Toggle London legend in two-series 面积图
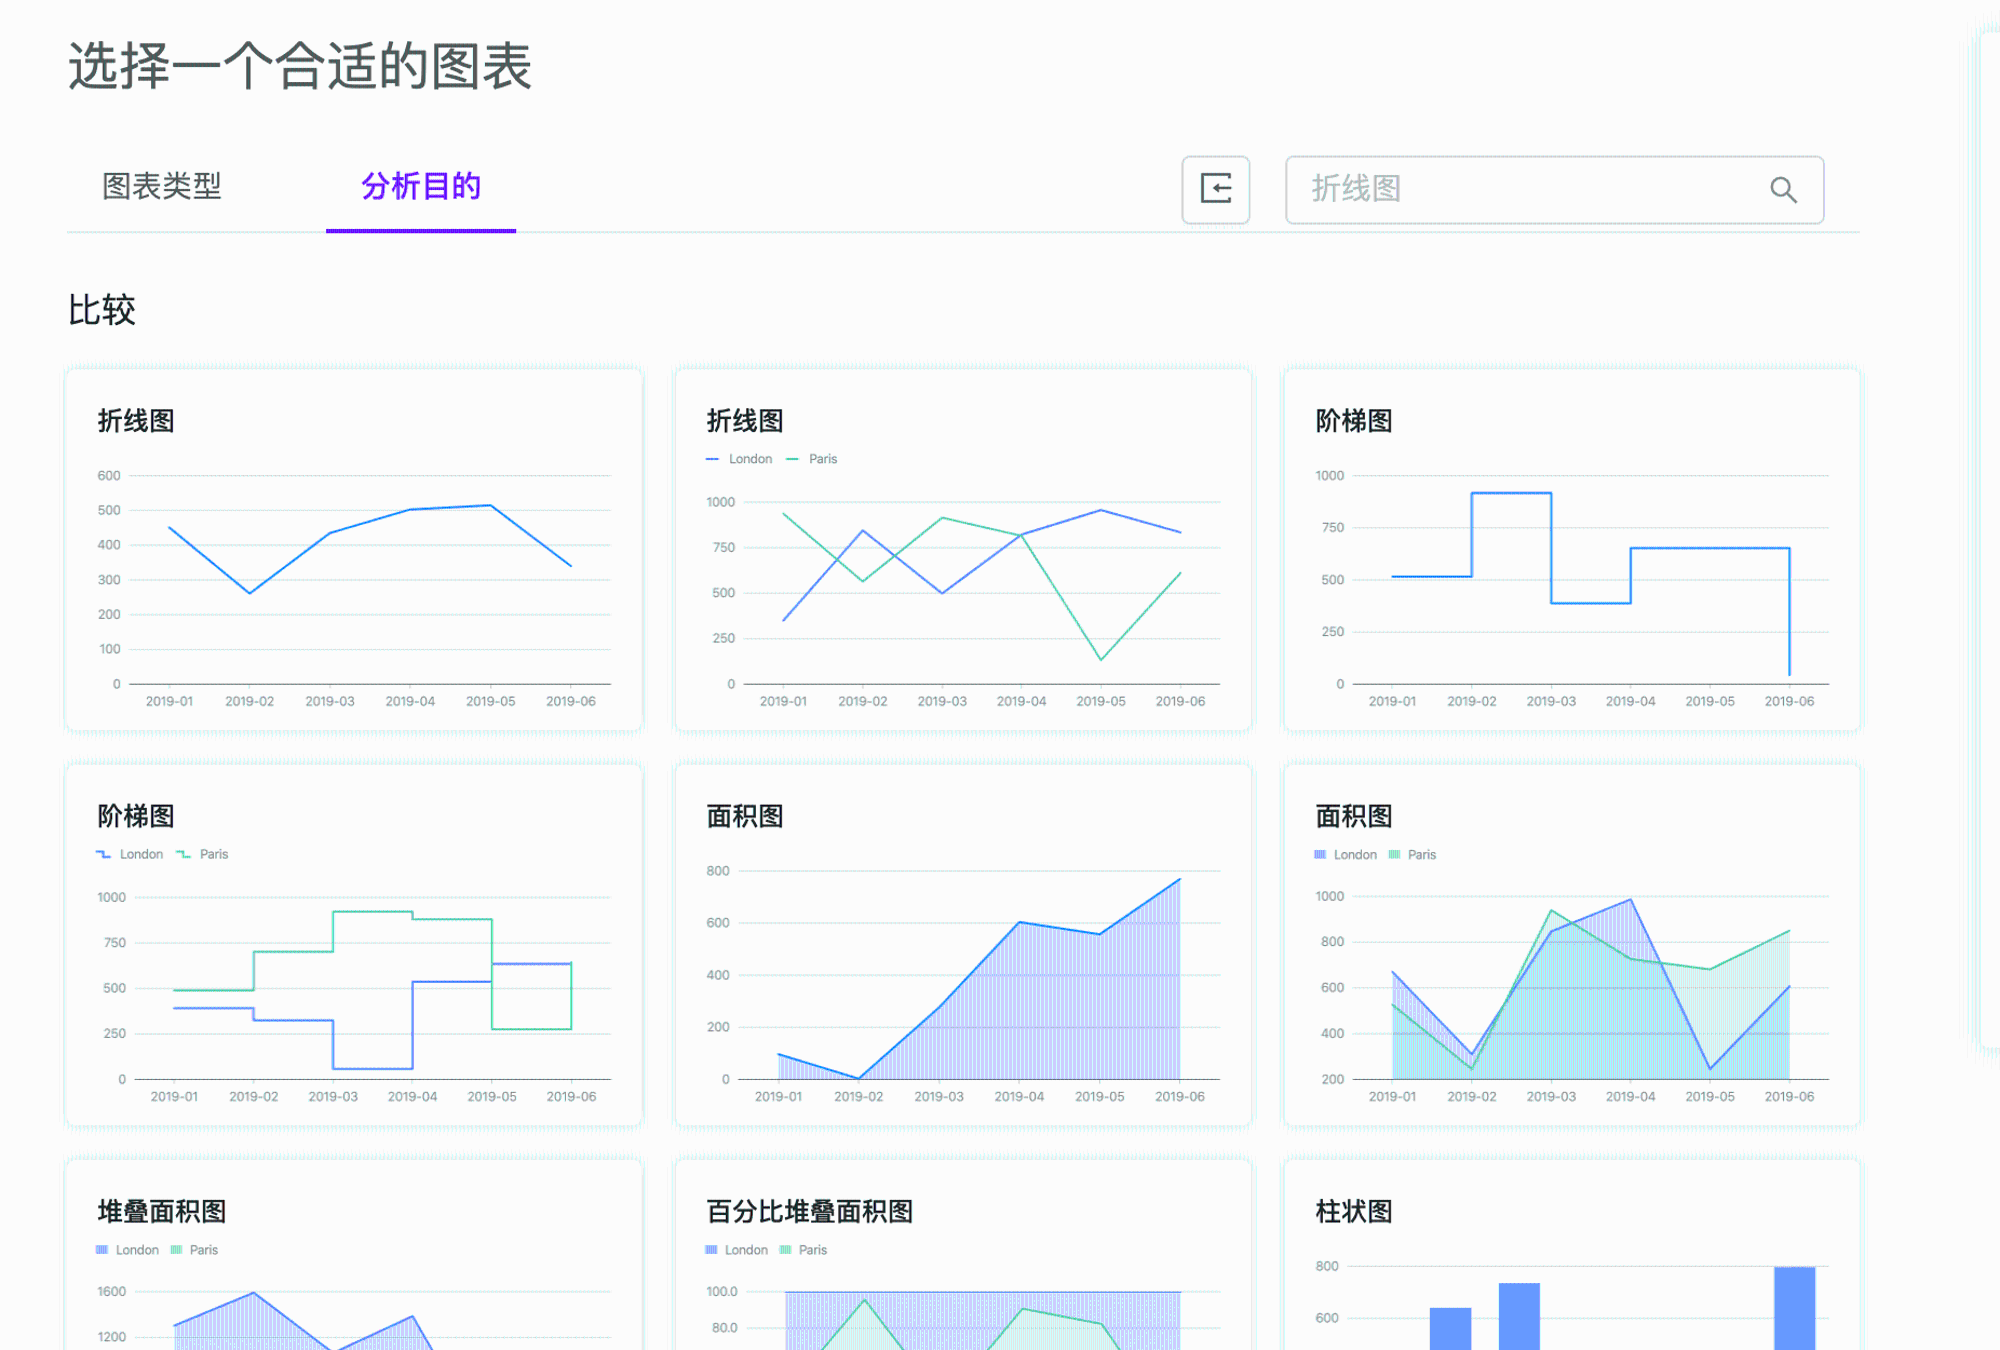Viewport: 2000px width, 1350px height. tap(1345, 855)
